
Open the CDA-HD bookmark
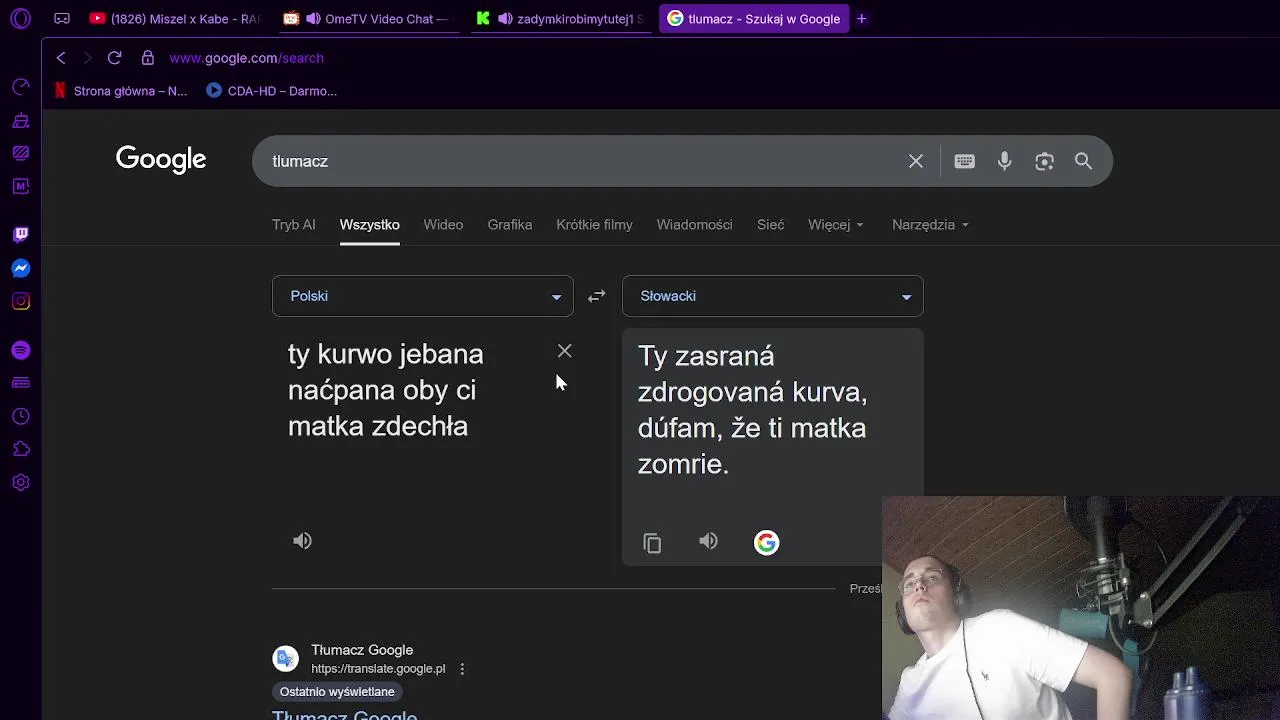[x=272, y=91]
